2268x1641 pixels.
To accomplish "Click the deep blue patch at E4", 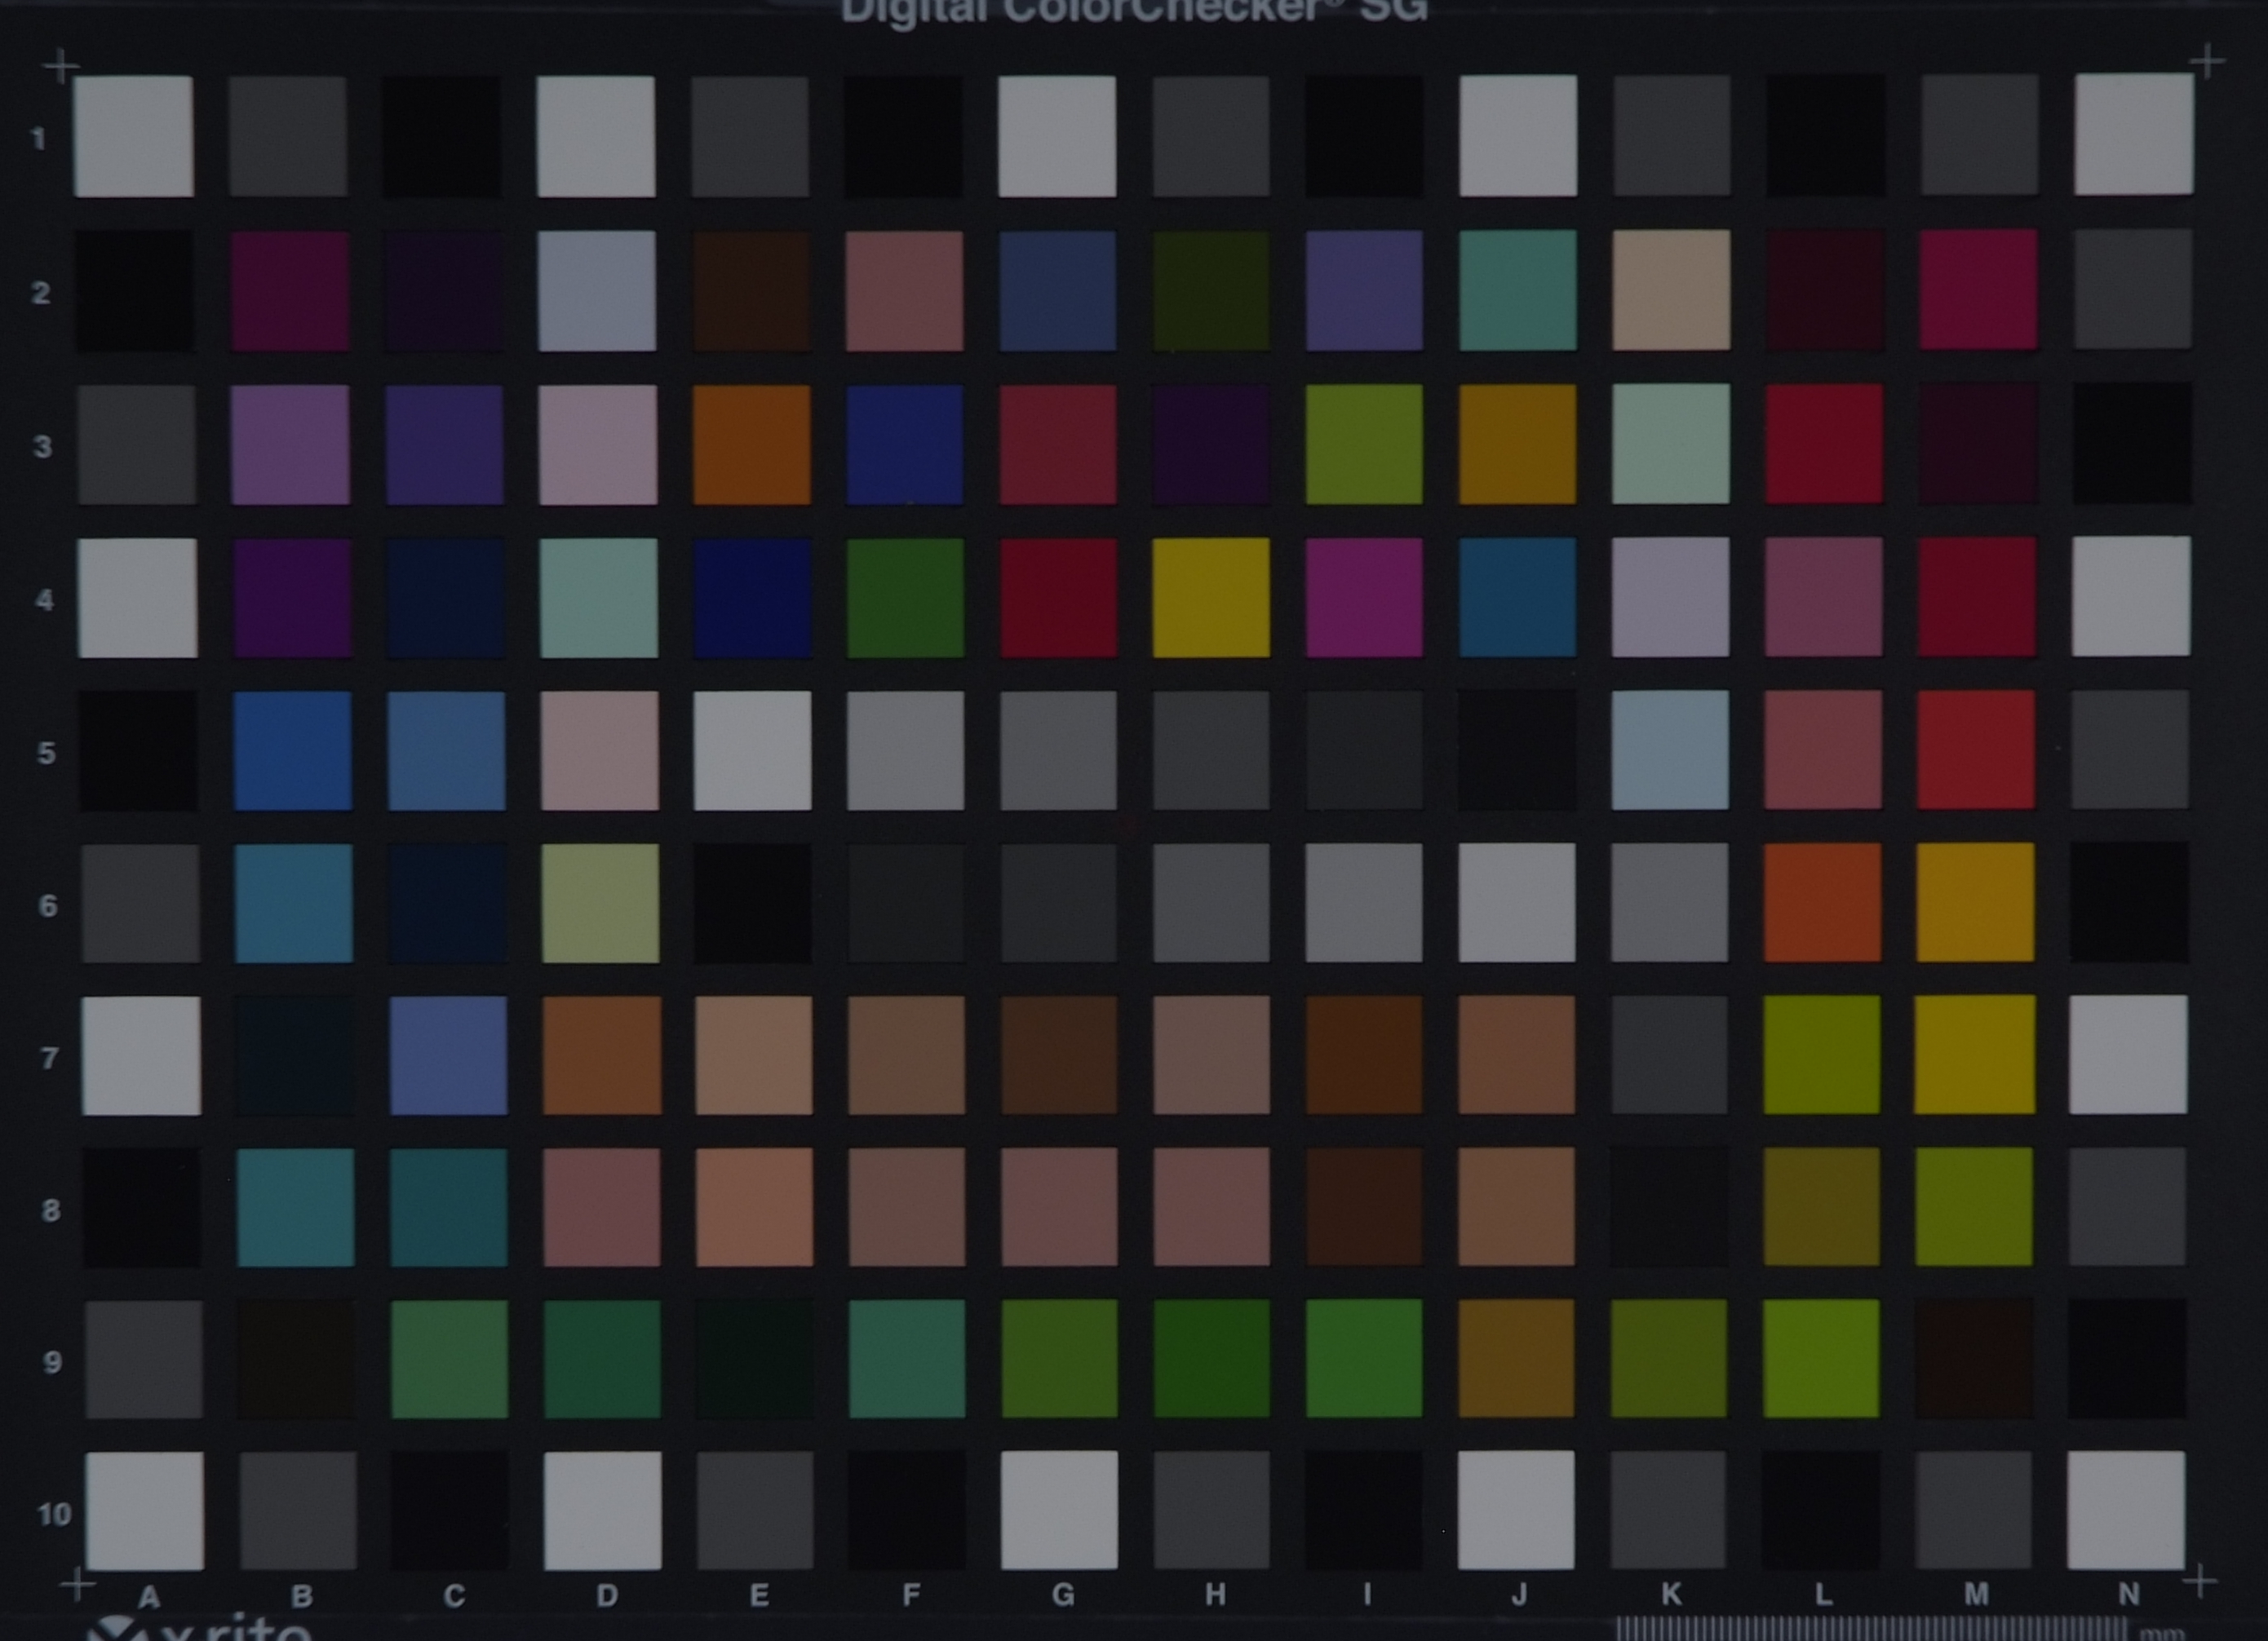I will tap(752, 598).
